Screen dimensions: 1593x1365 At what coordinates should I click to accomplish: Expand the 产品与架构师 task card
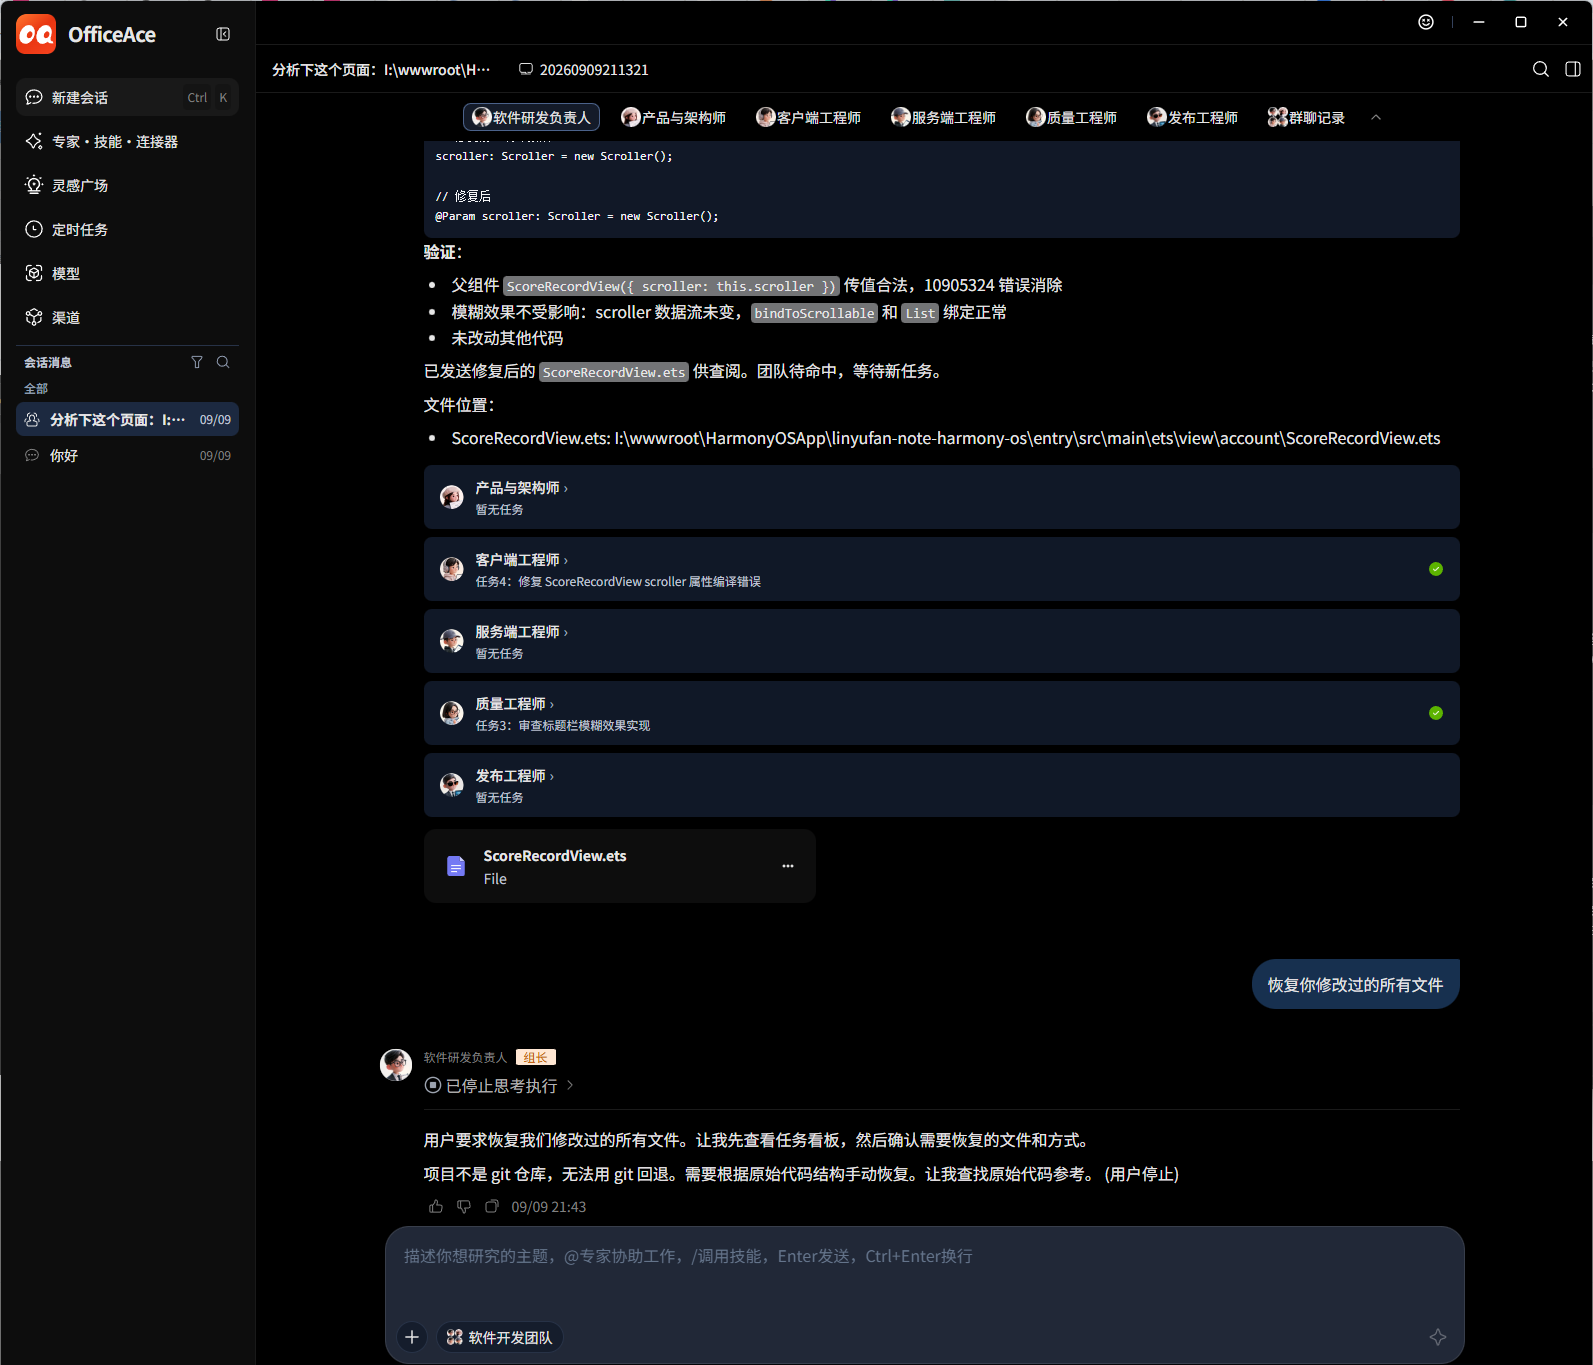point(941,497)
